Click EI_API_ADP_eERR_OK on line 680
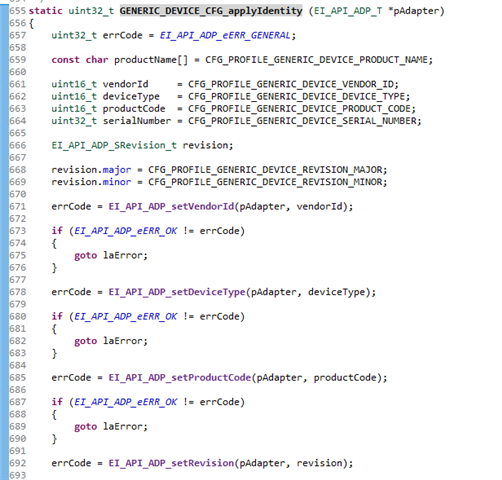502x480 pixels. 126,317
